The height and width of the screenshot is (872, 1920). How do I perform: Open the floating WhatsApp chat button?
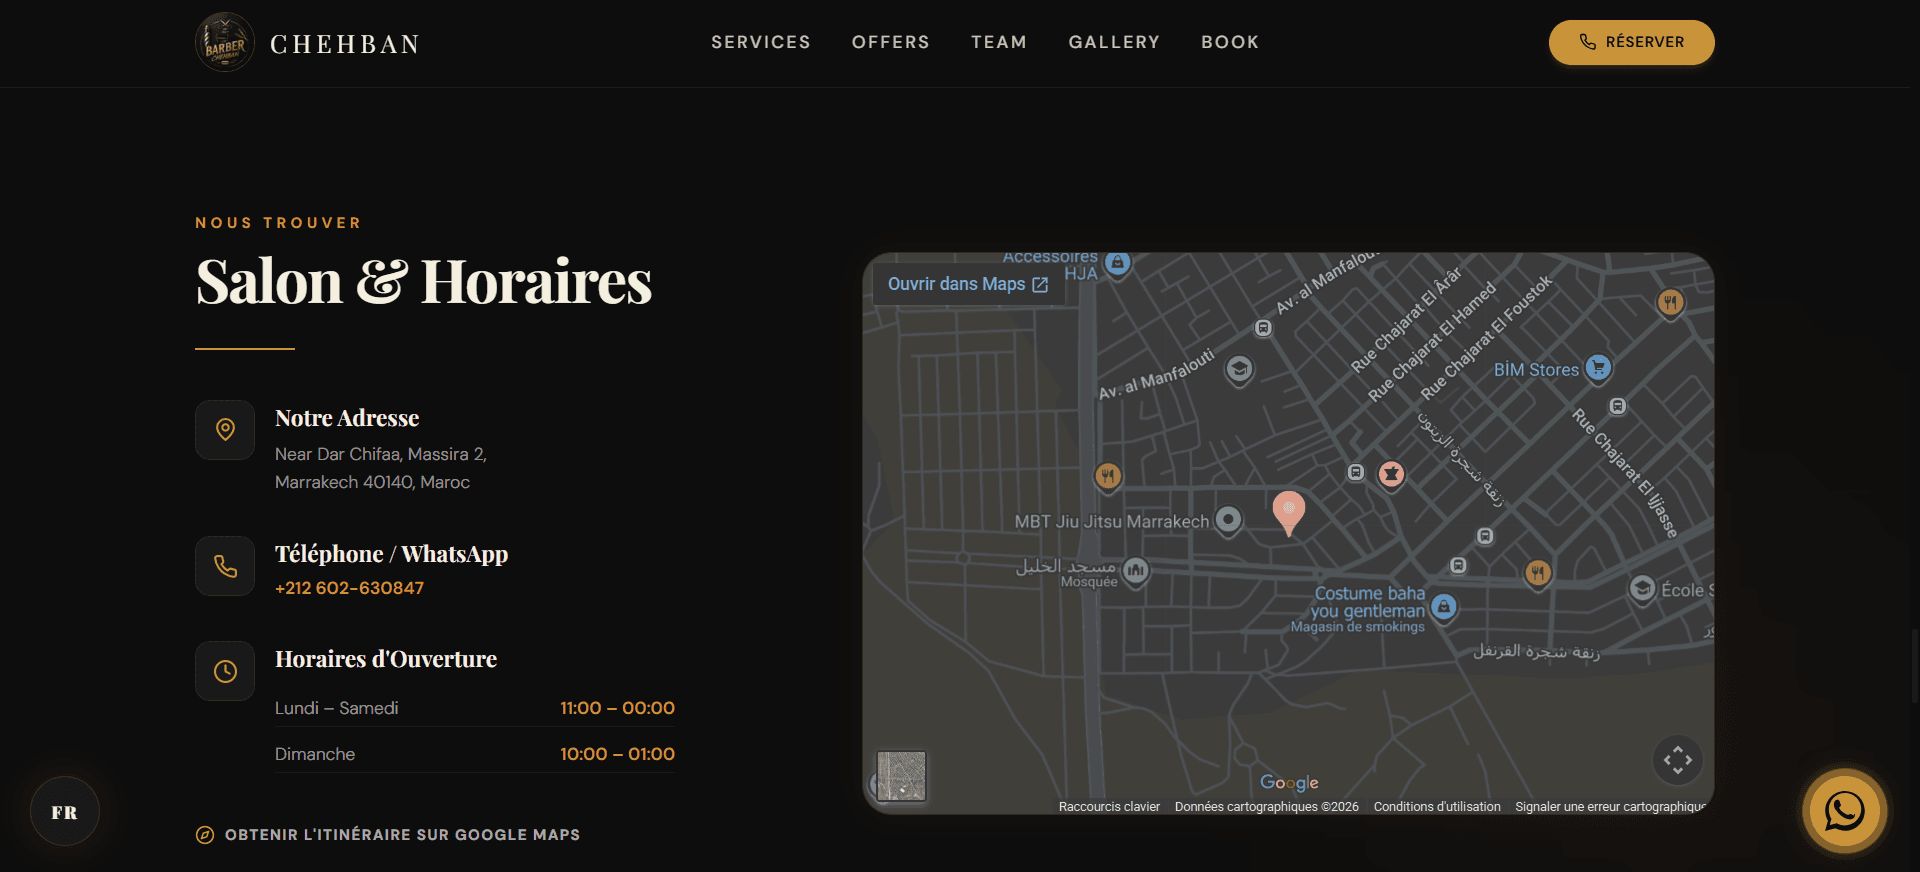[1844, 811]
